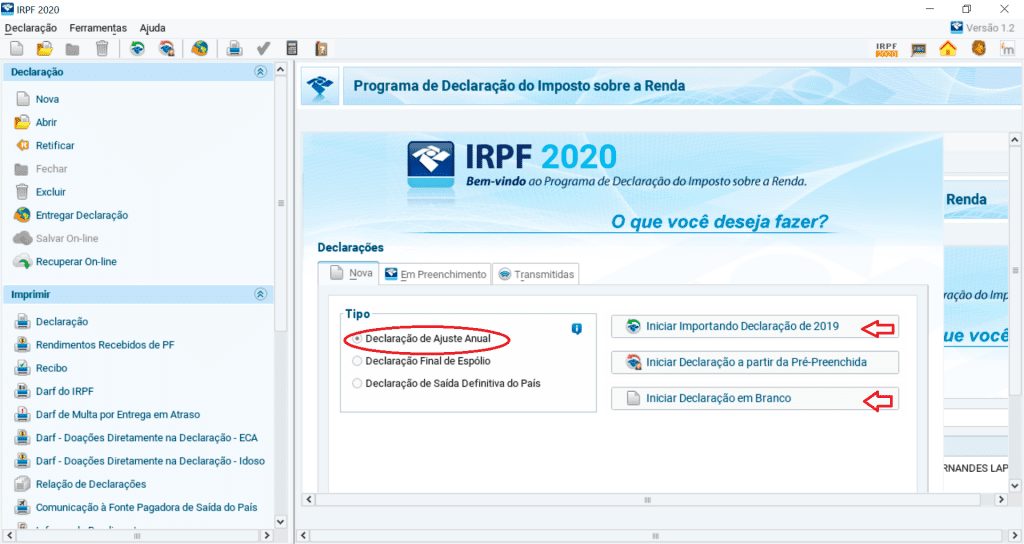Click Nova in Declaração sidebar panel
Image resolution: width=1024 pixels, height=544 pixels.
47,99
